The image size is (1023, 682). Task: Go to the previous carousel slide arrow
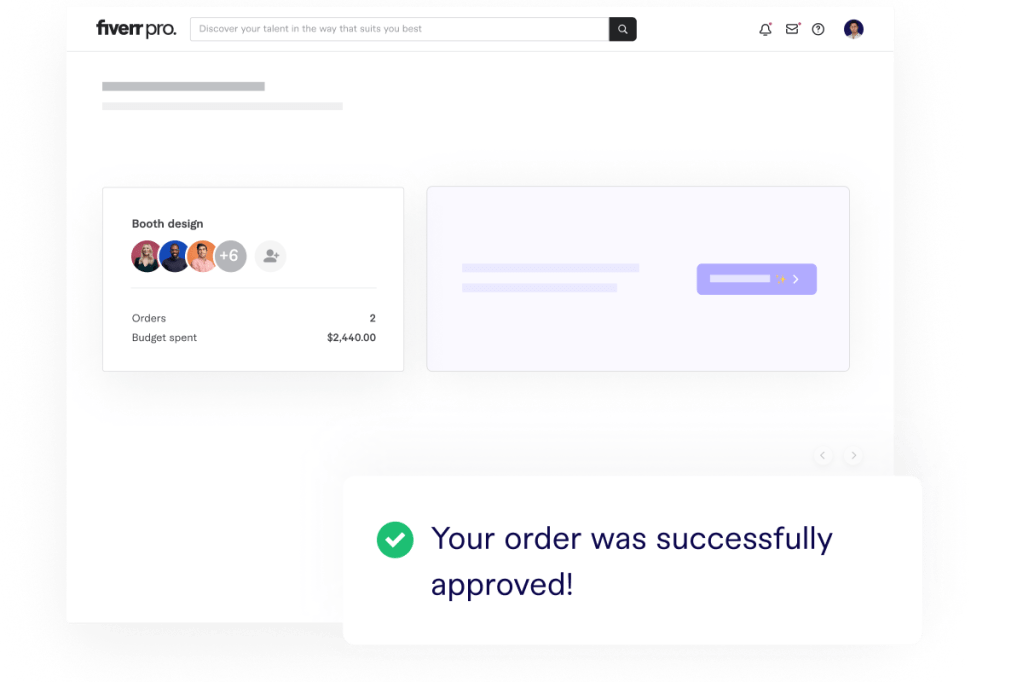point(823,455)
